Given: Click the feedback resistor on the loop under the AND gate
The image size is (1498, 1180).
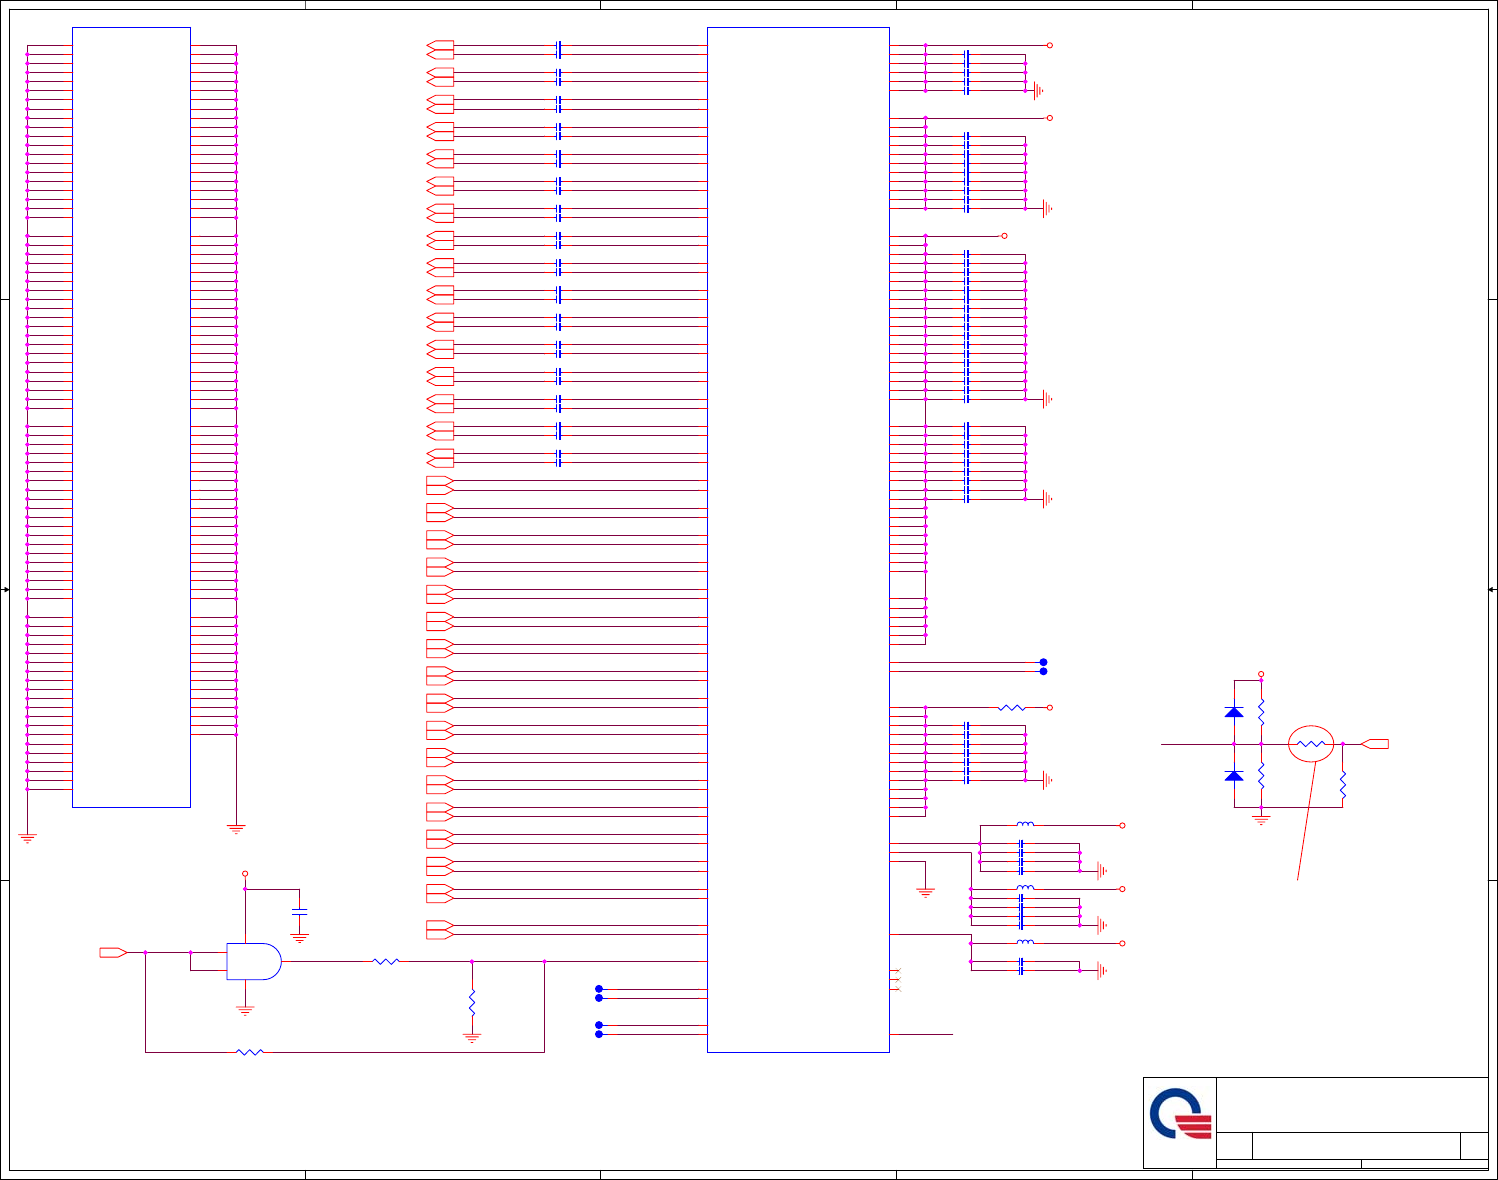Looking at the screenshot, I should (249, 1052).
